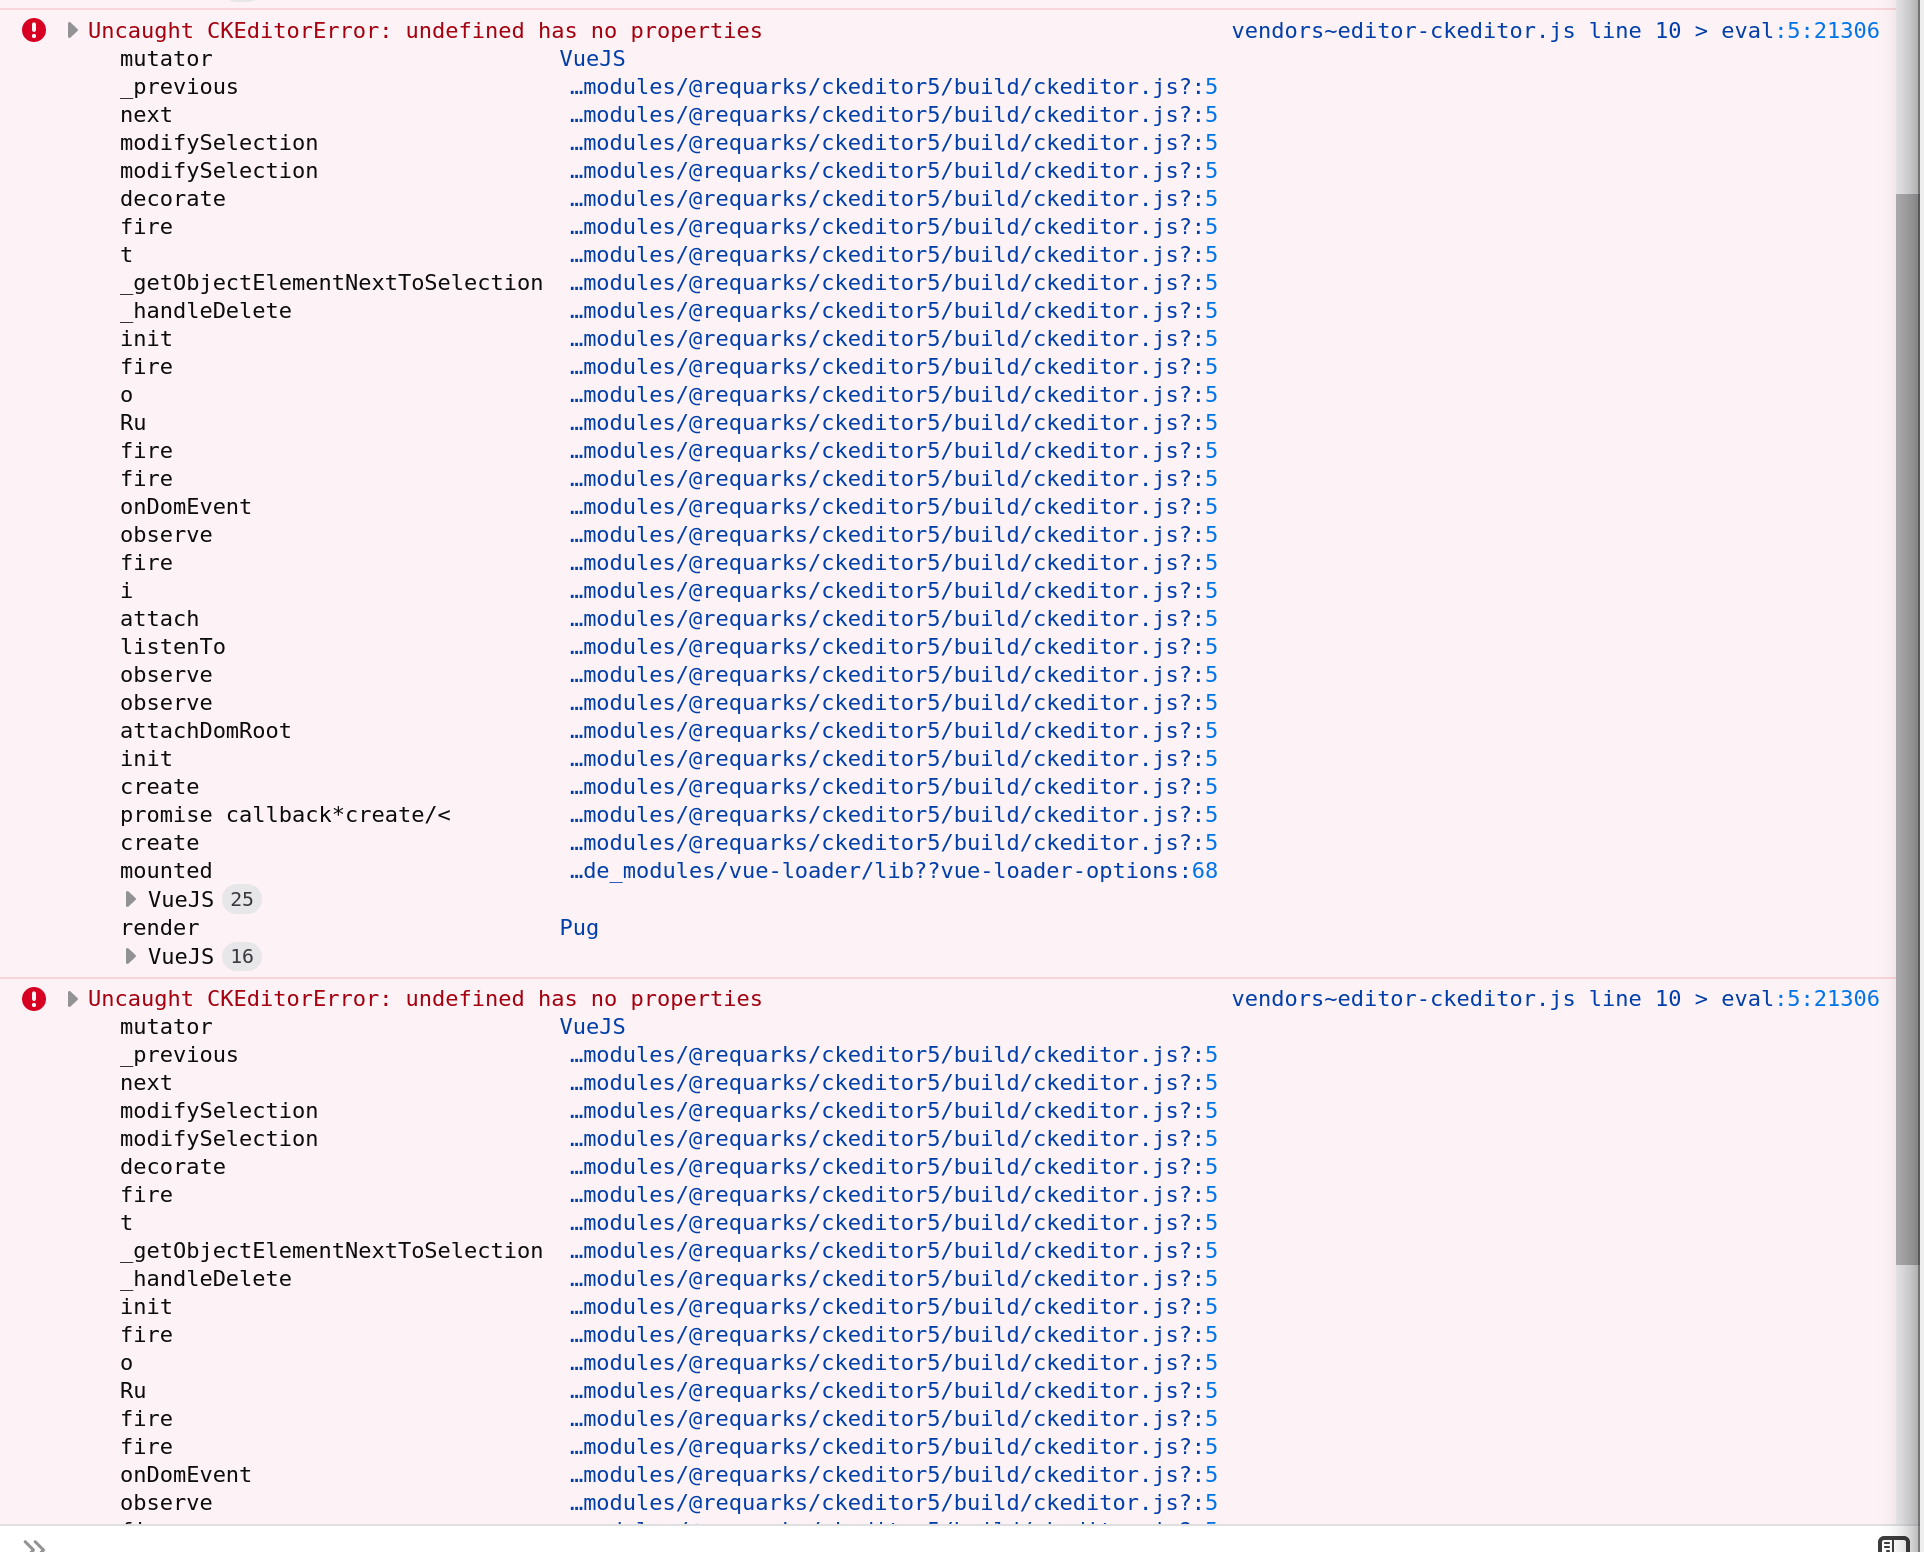
Task: Open ckeditor.js link for promise callback*create frame
Action: [893, 815]
